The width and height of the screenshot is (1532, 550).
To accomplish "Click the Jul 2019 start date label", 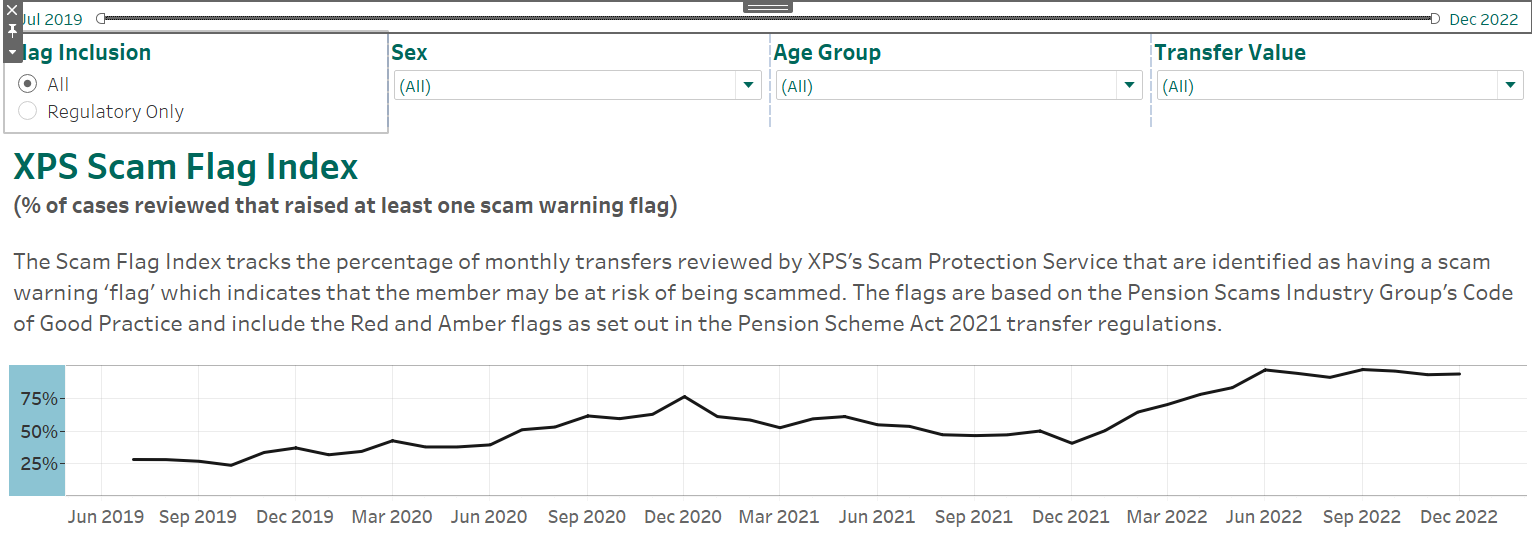I will tap(49, 19).
